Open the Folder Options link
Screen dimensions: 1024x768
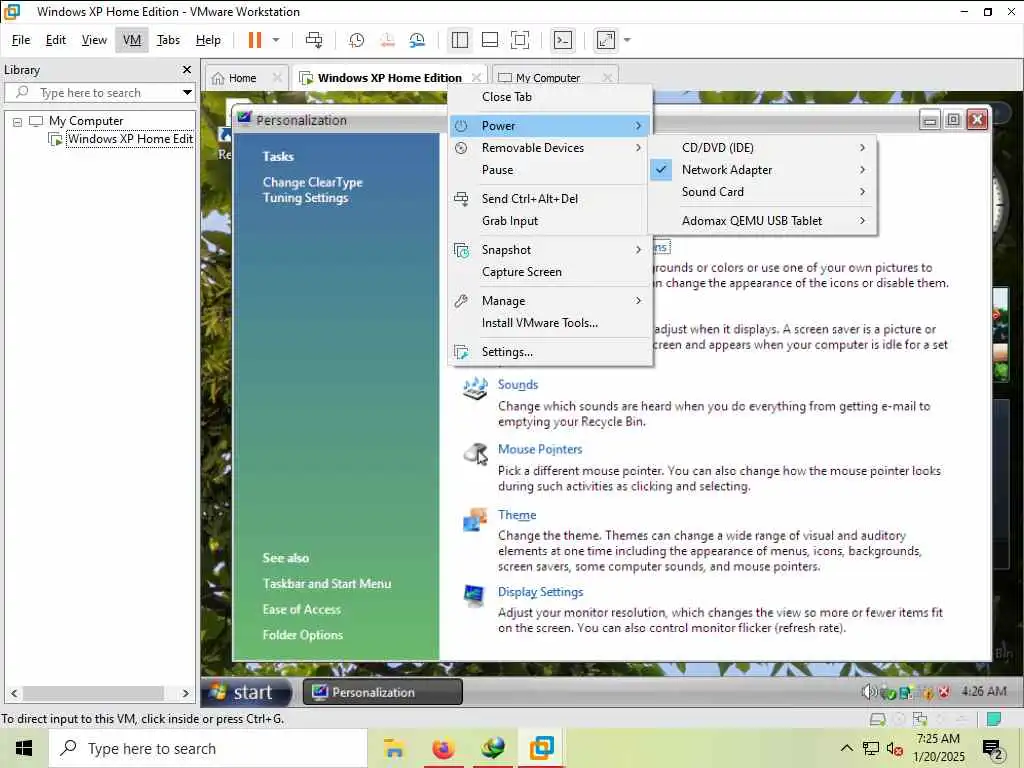pos(302,635)
